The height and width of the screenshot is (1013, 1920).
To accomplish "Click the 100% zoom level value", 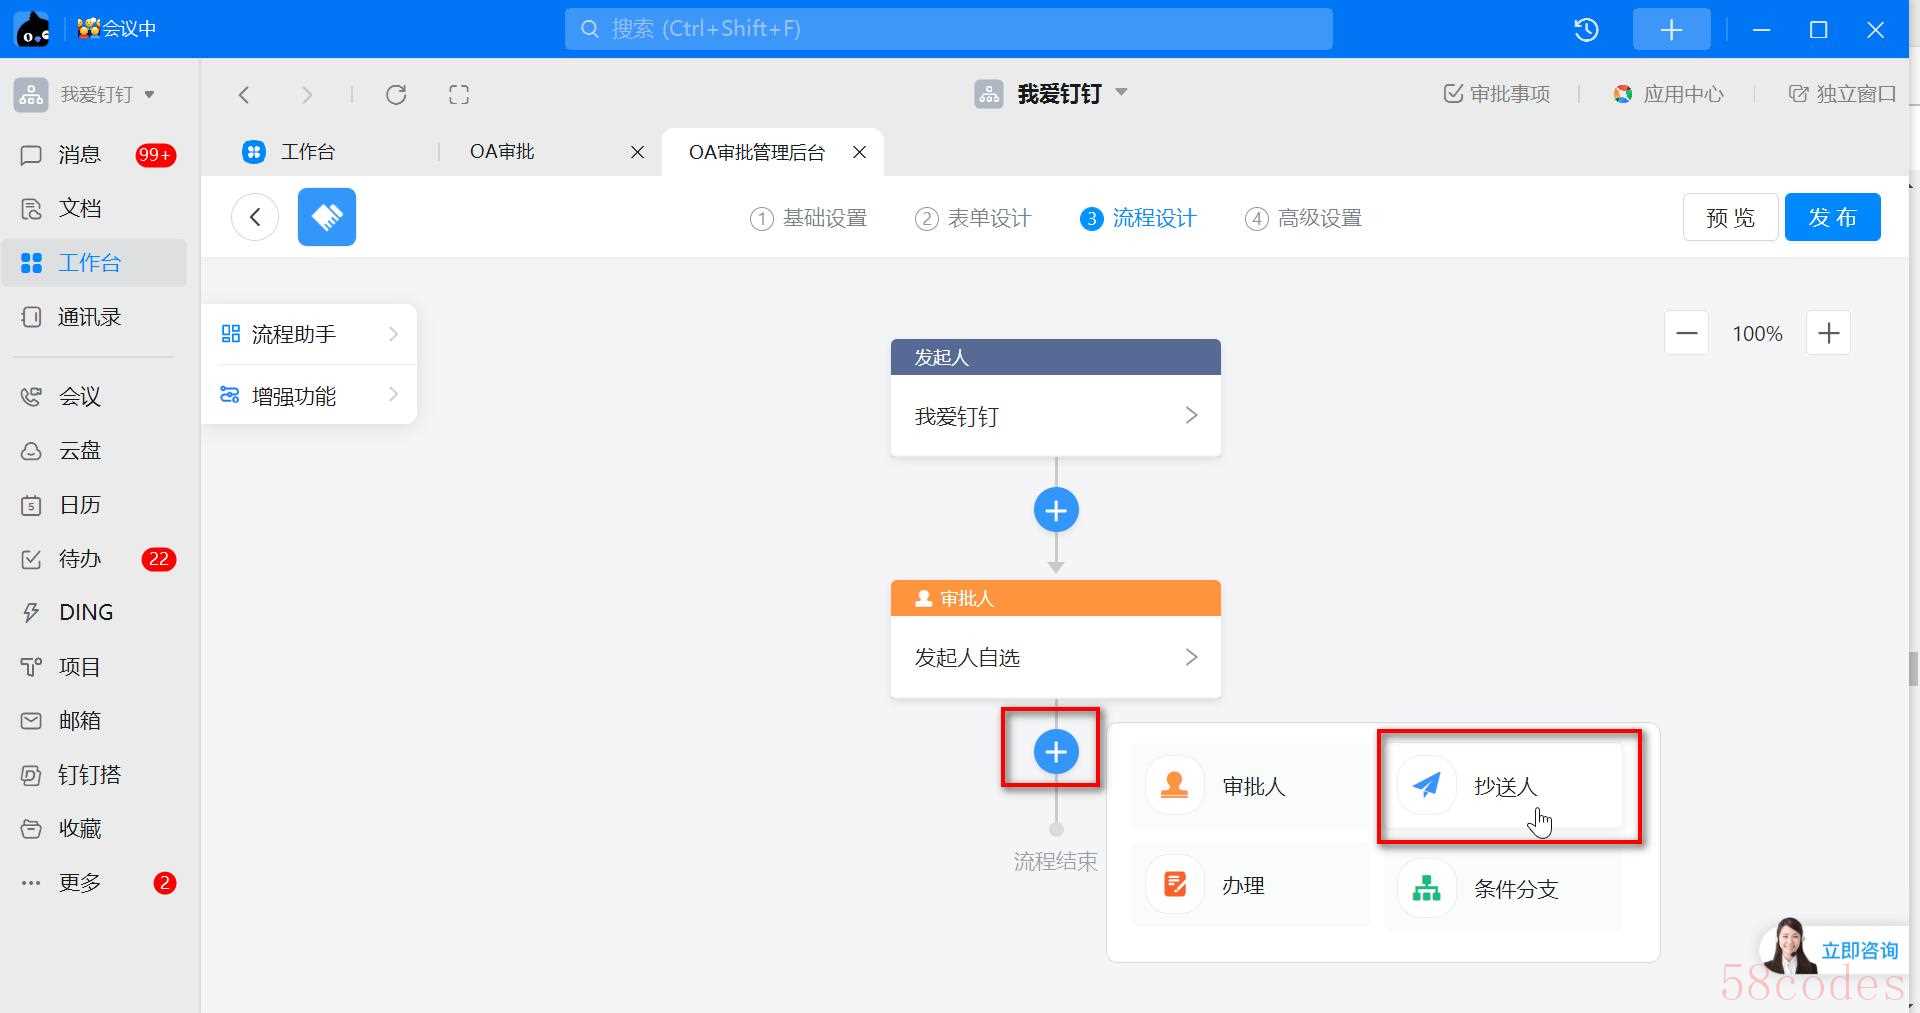I will click(x=1757, y=334).
